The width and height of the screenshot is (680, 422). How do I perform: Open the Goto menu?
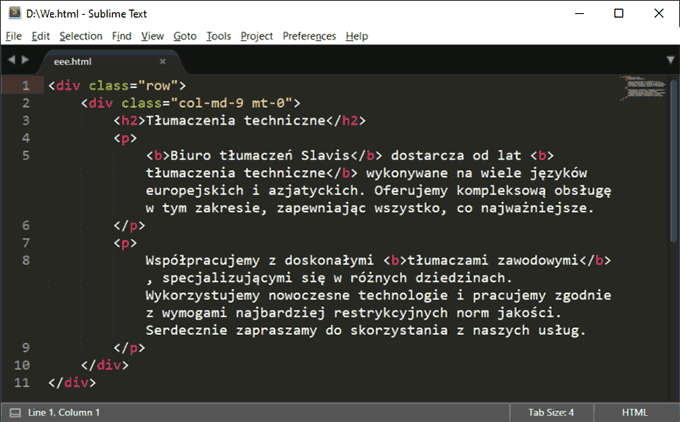pyautogui.click(x=185, y=36)
